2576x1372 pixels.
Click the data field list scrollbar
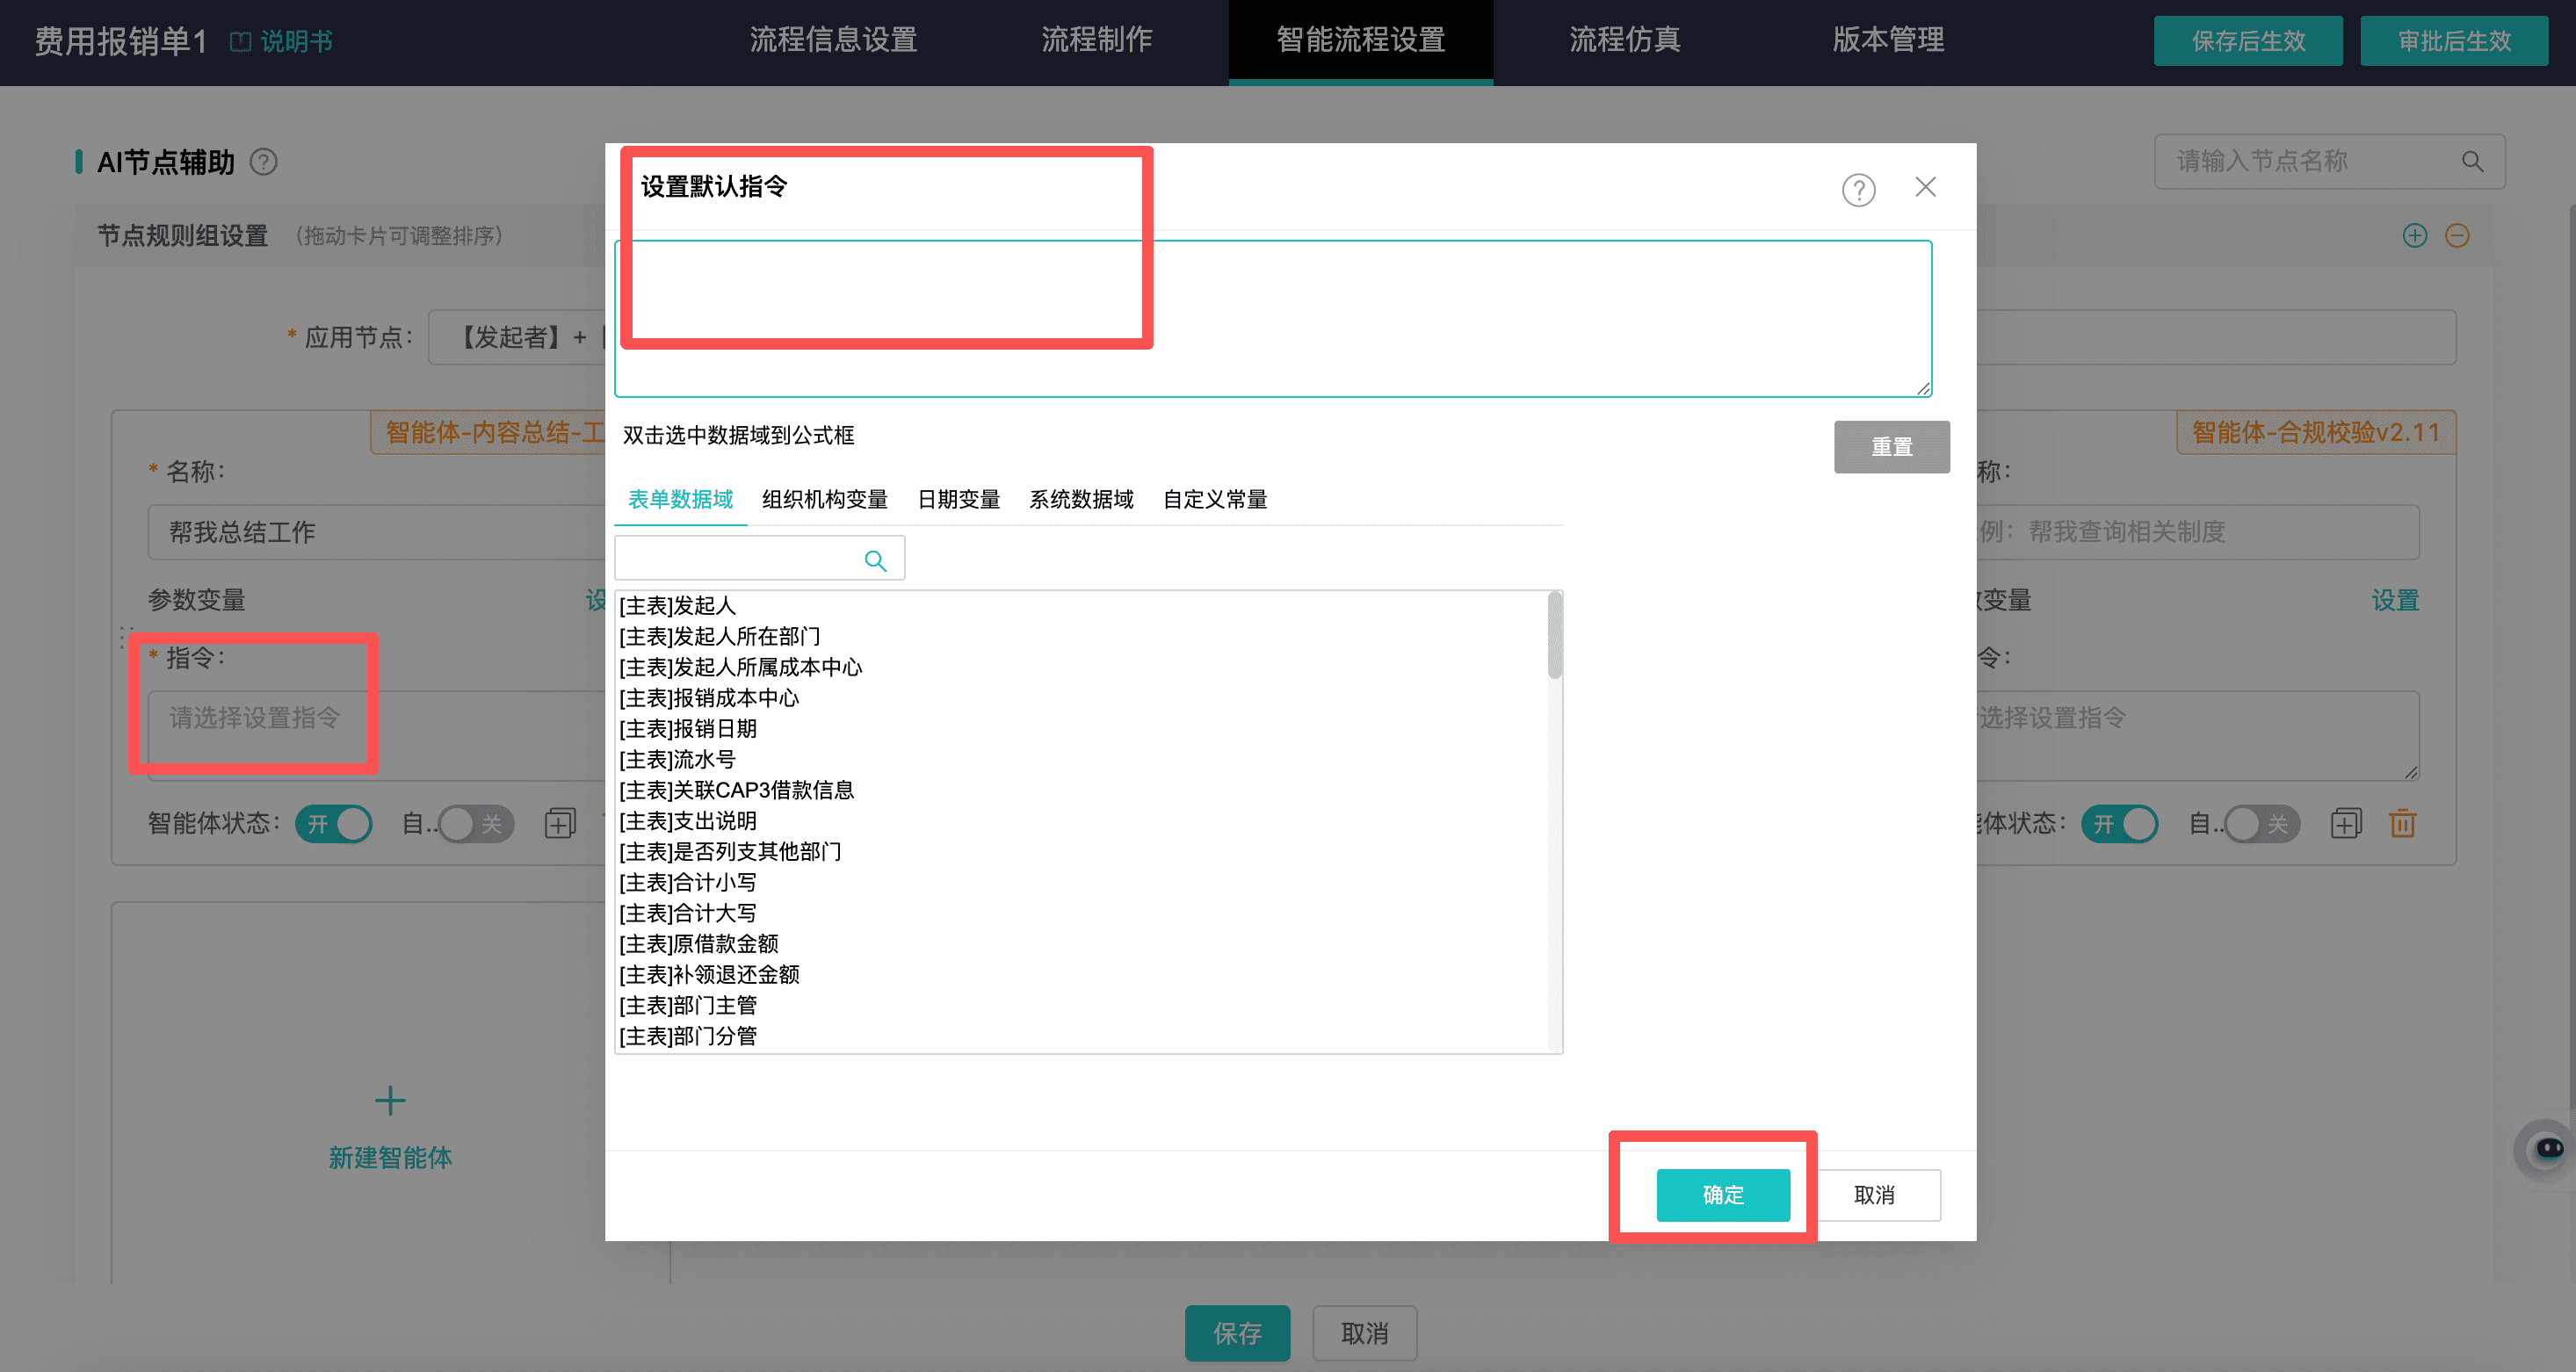click(x=1554, y=635)
